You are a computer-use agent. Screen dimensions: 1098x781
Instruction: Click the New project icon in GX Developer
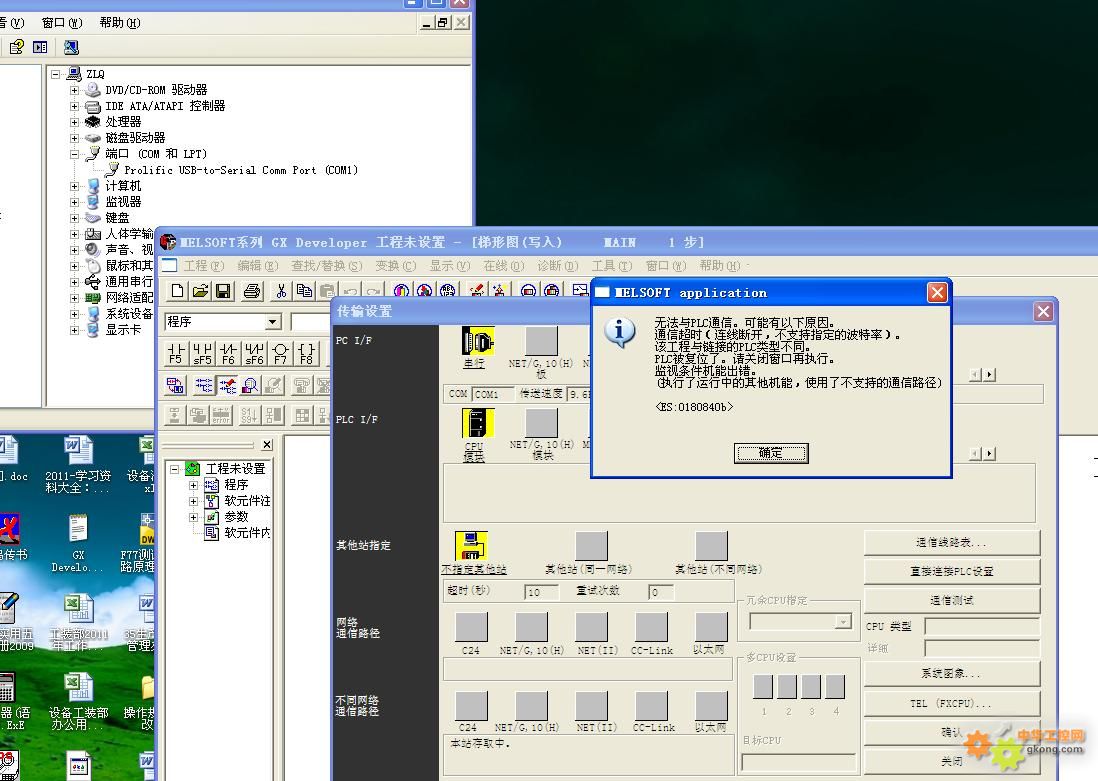[178, 291]
